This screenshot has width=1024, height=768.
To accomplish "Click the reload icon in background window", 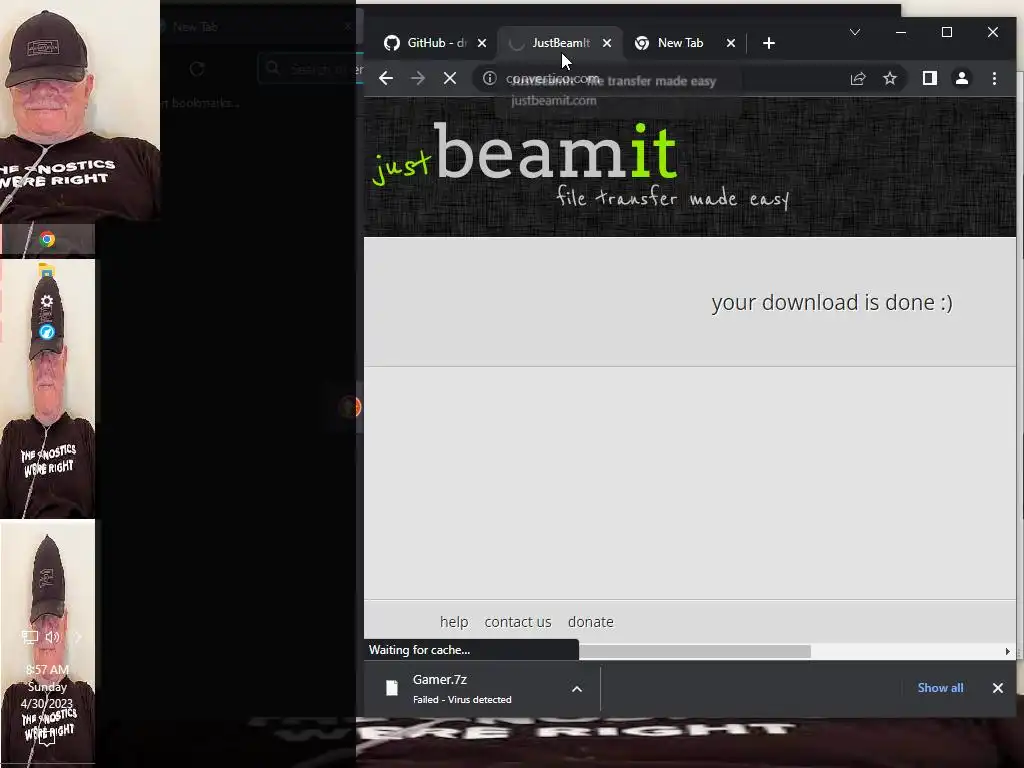I will 197,69.
